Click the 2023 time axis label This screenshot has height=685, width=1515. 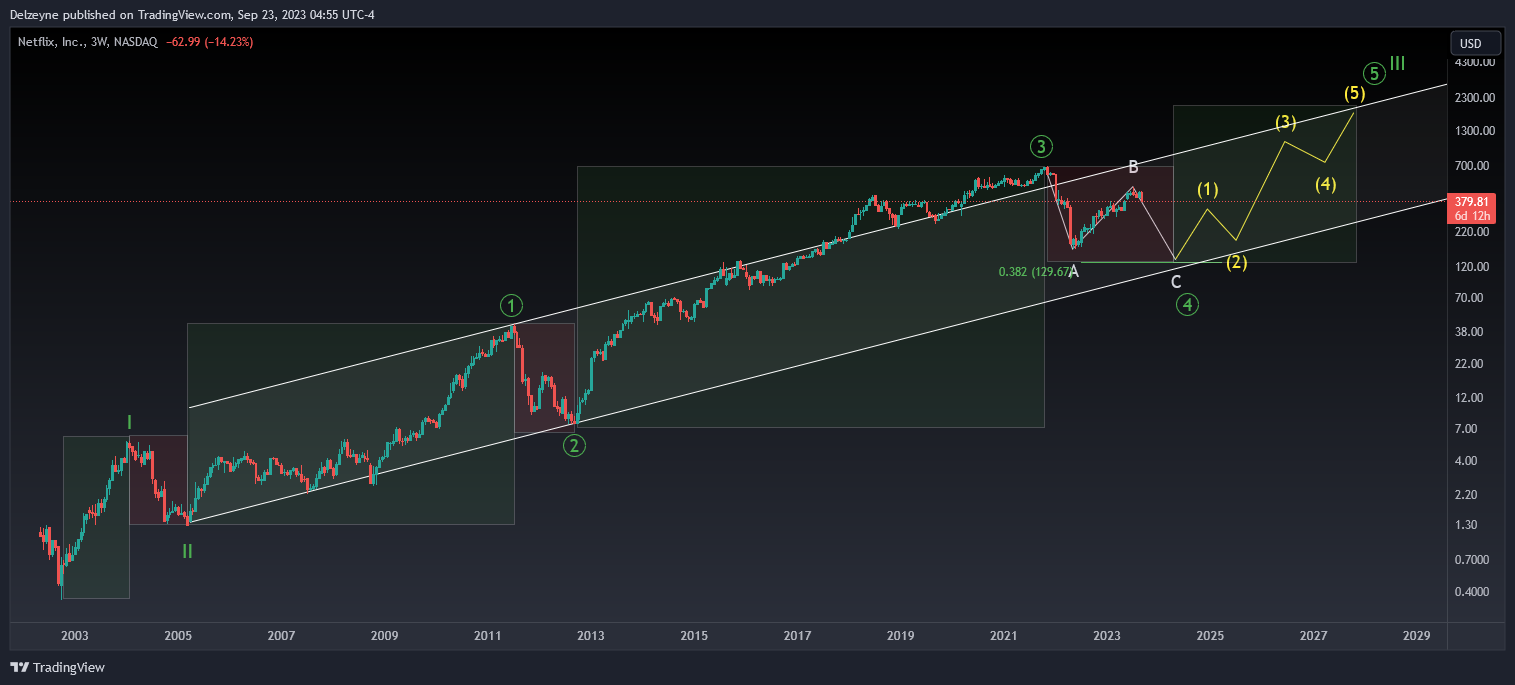1107,636
